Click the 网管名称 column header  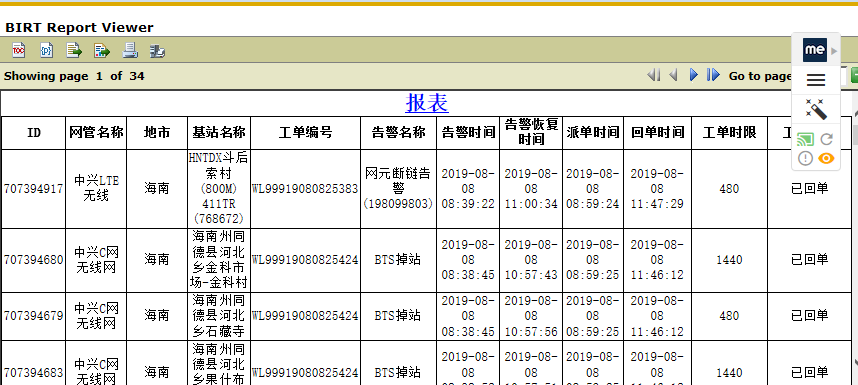click(96, 132)
